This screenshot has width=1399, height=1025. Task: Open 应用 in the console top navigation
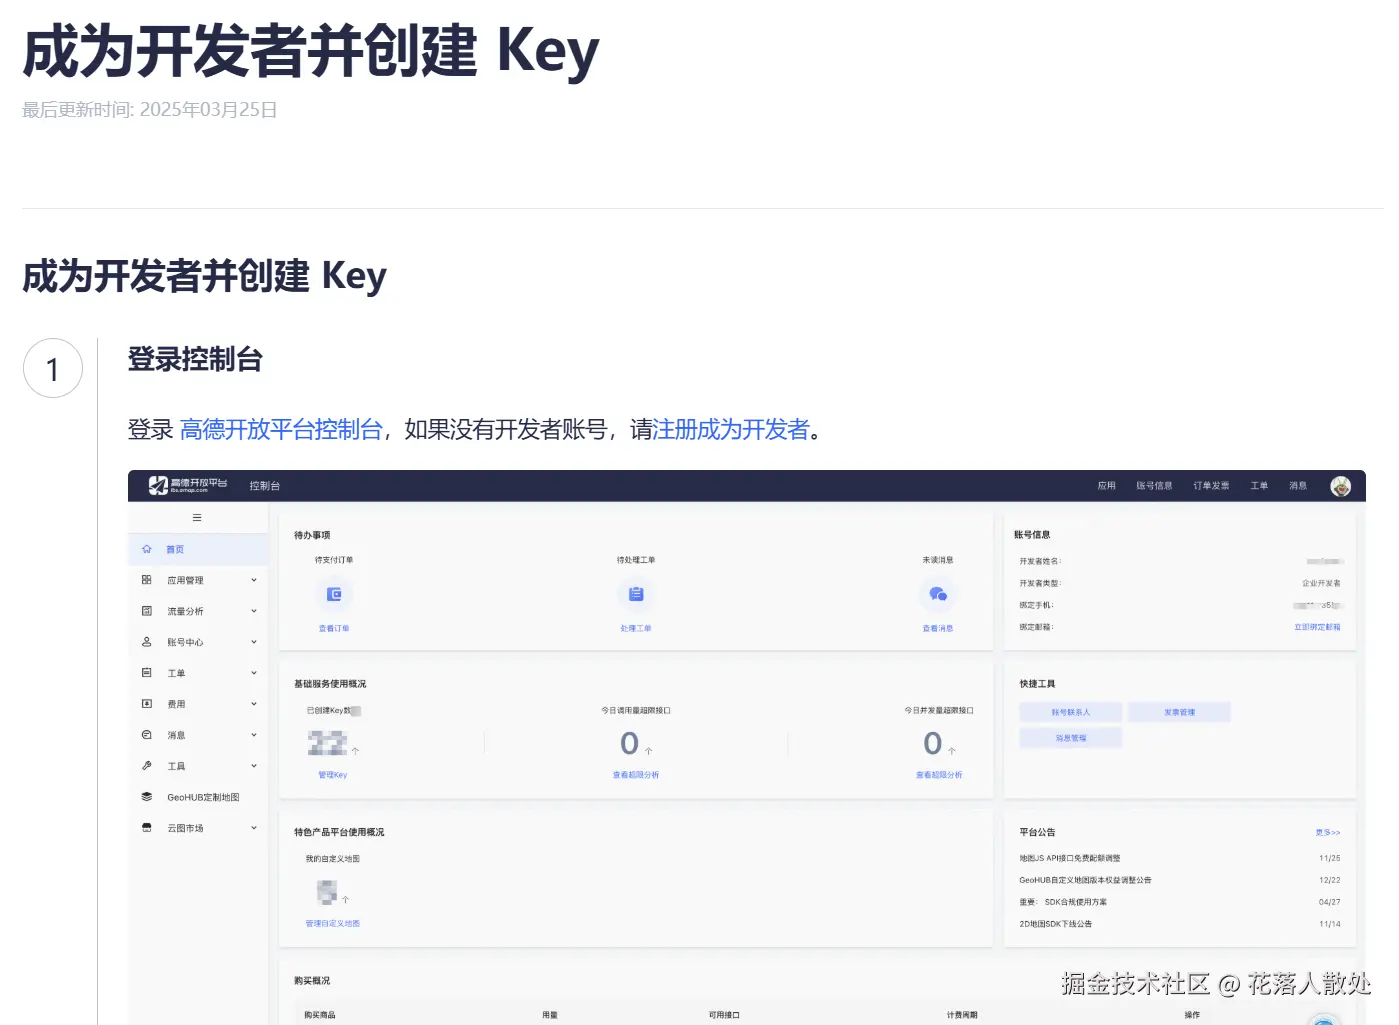1106,486
